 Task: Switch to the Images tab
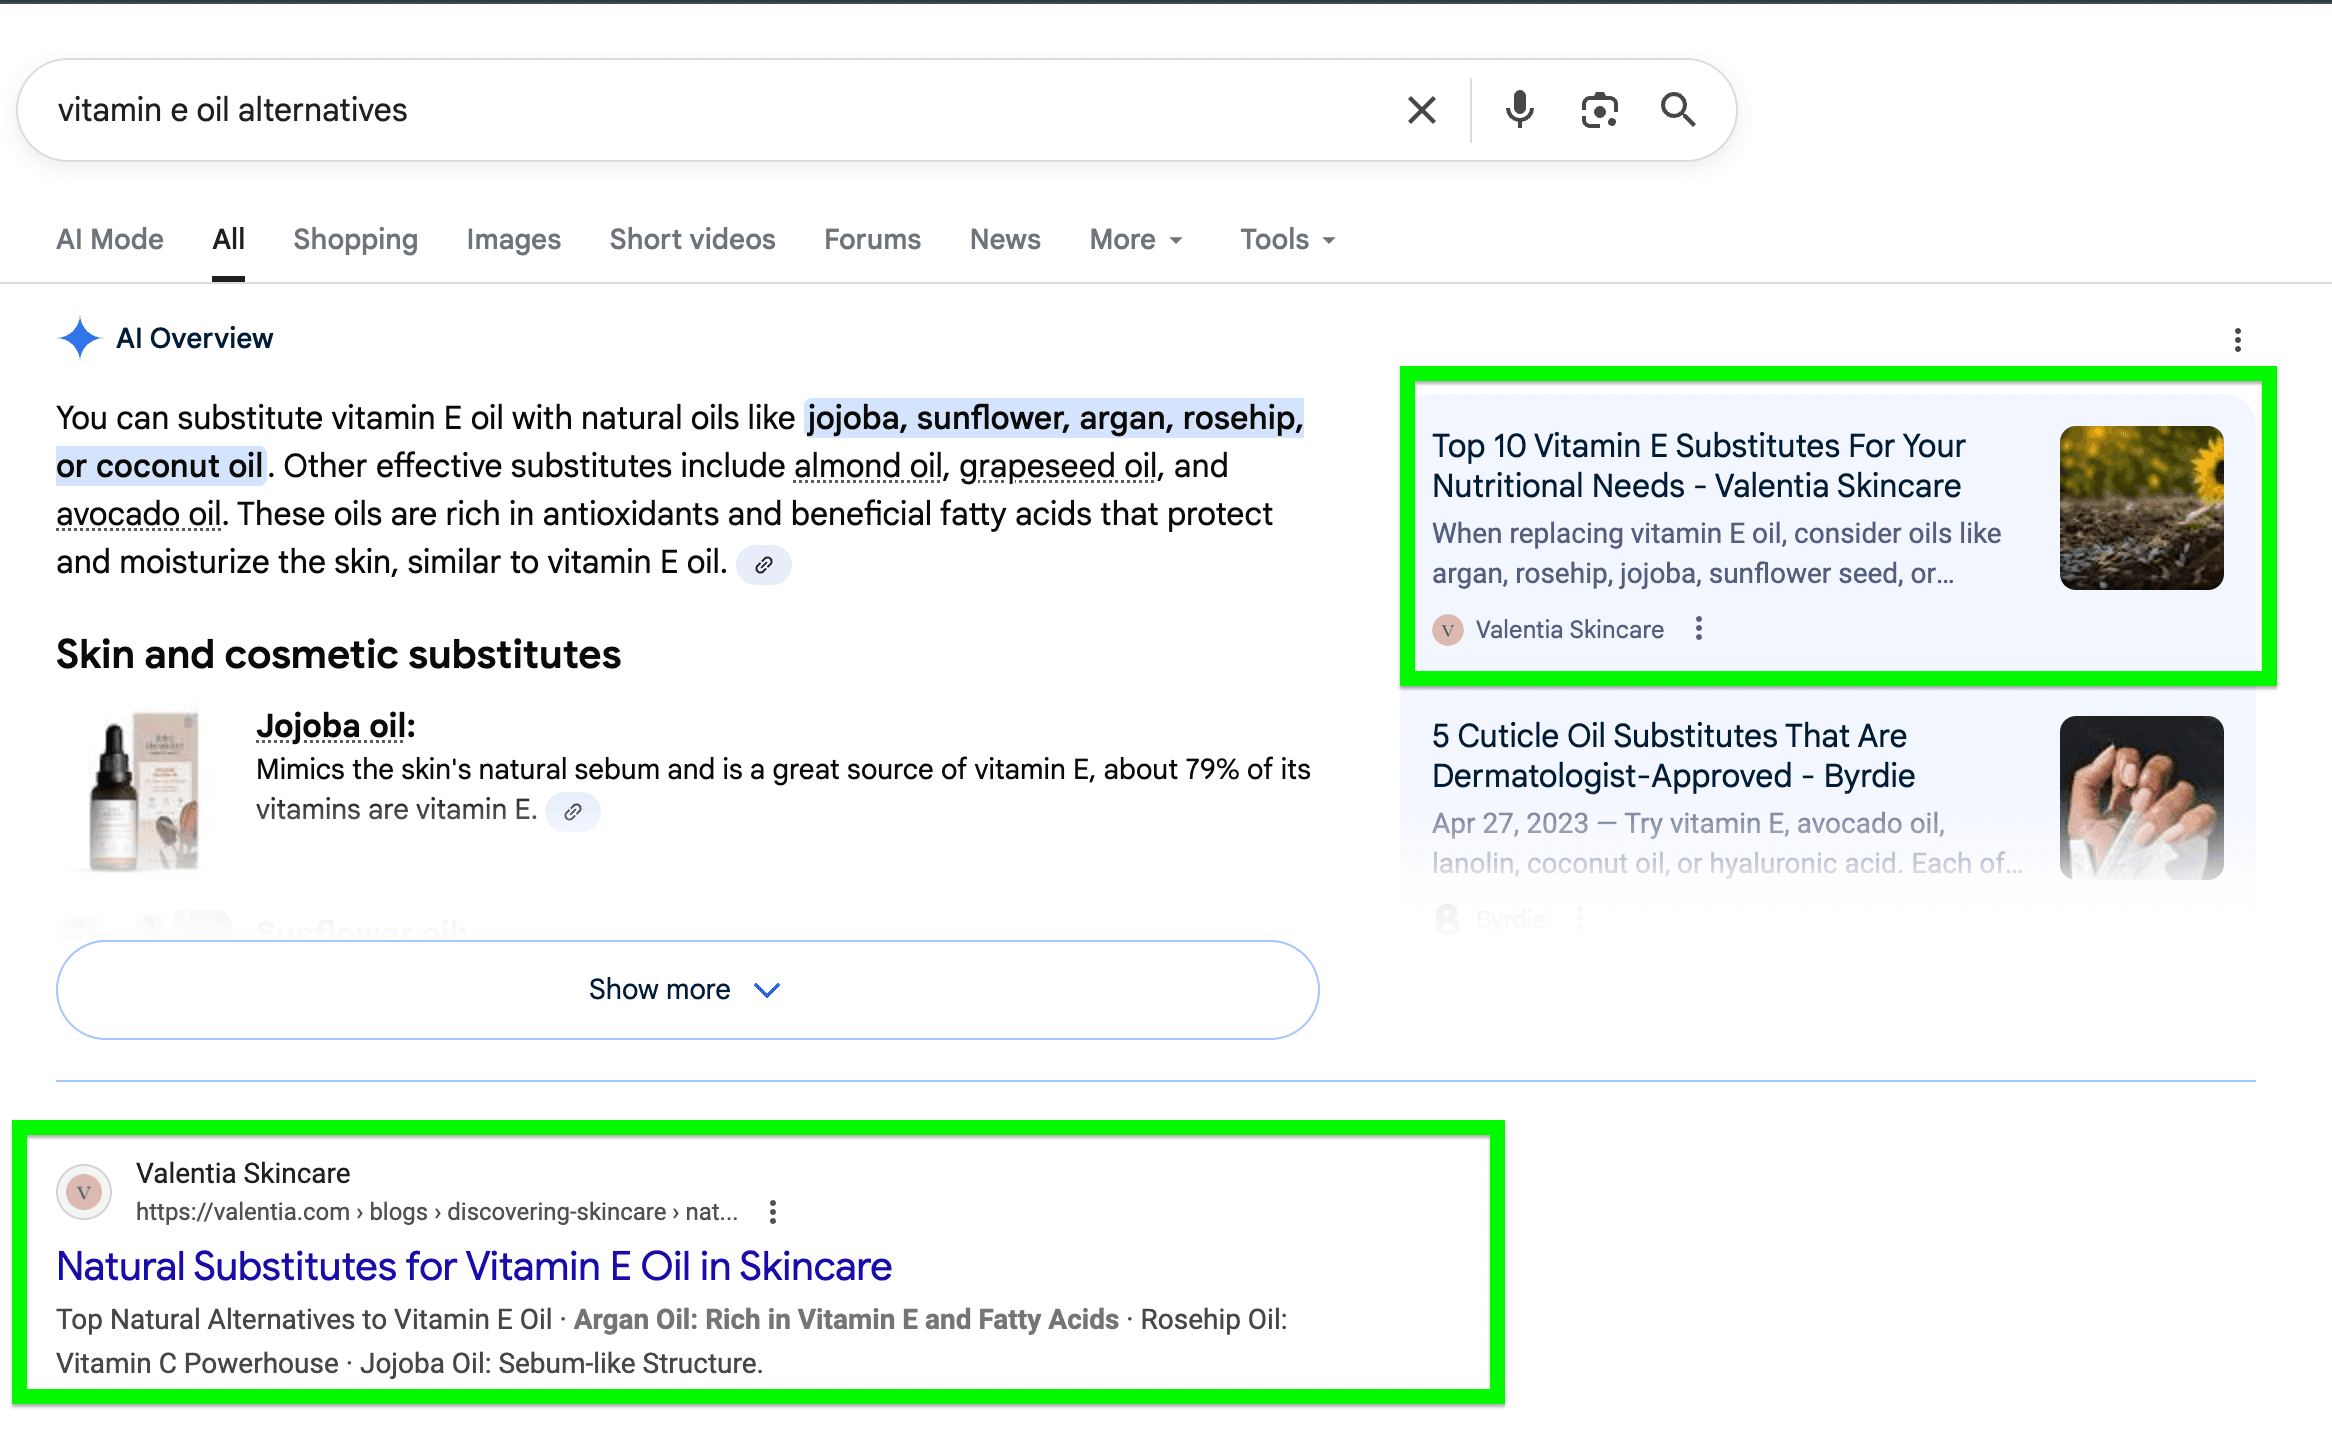(513, 239)
